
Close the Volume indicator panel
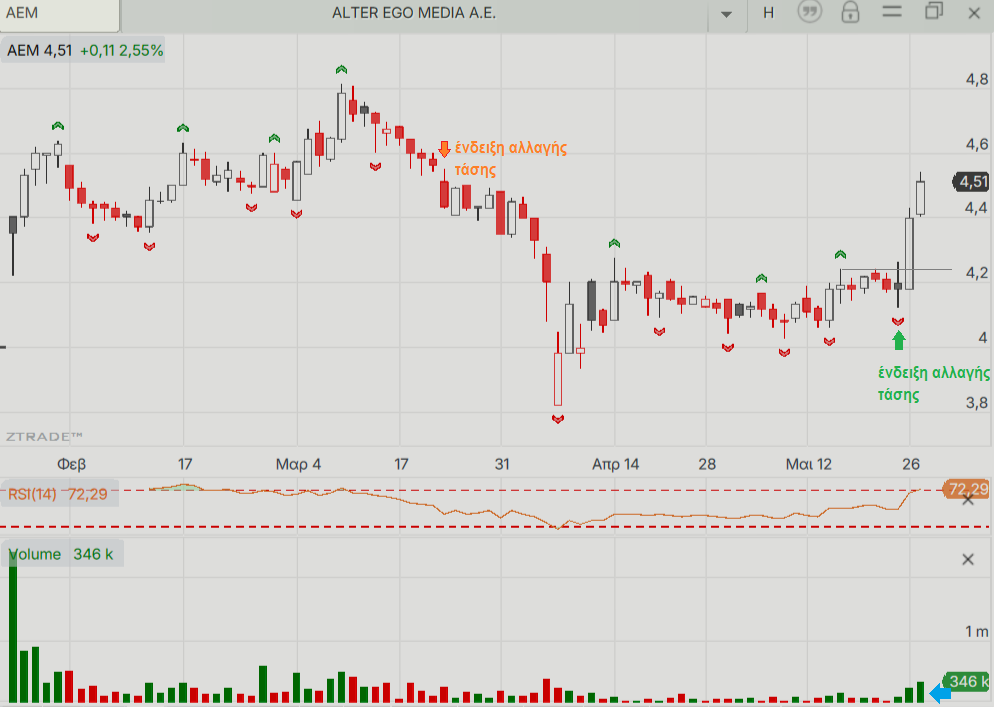[968, 559]
